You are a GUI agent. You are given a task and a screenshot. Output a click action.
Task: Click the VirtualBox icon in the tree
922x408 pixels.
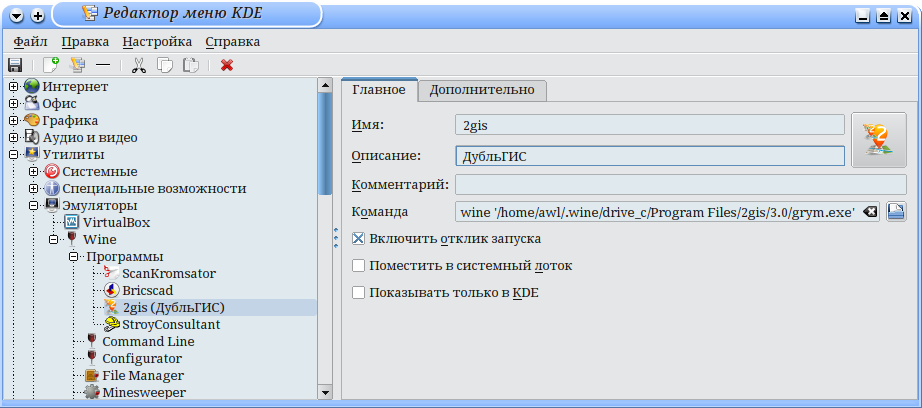pos(71,223)
